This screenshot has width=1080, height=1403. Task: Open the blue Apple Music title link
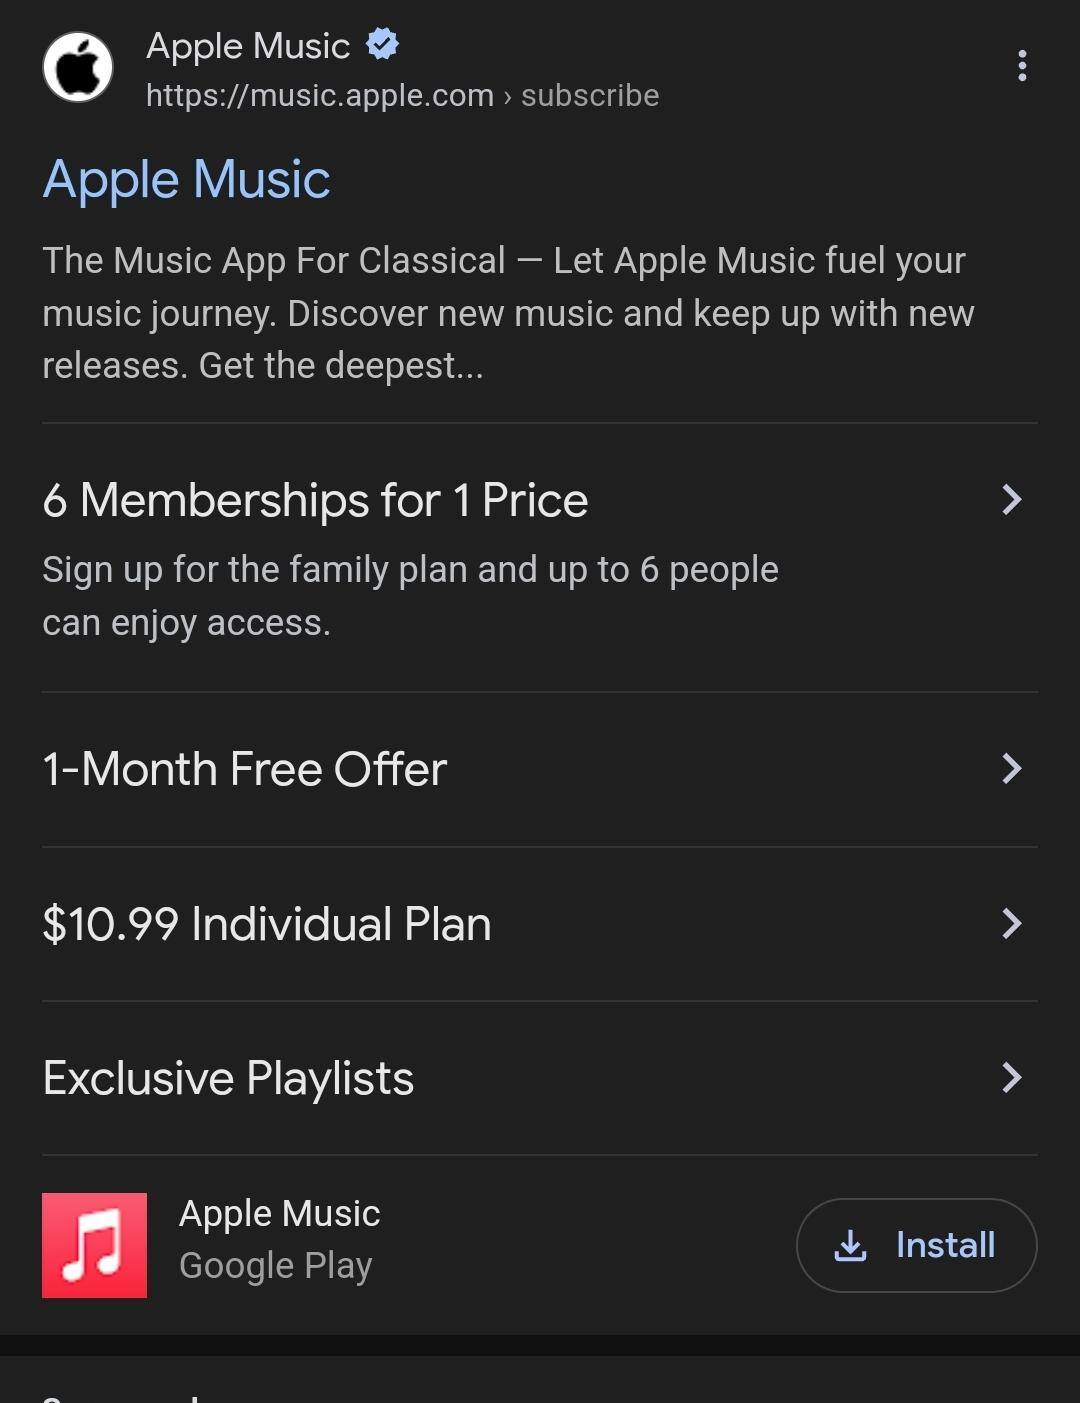pos(186,180)
